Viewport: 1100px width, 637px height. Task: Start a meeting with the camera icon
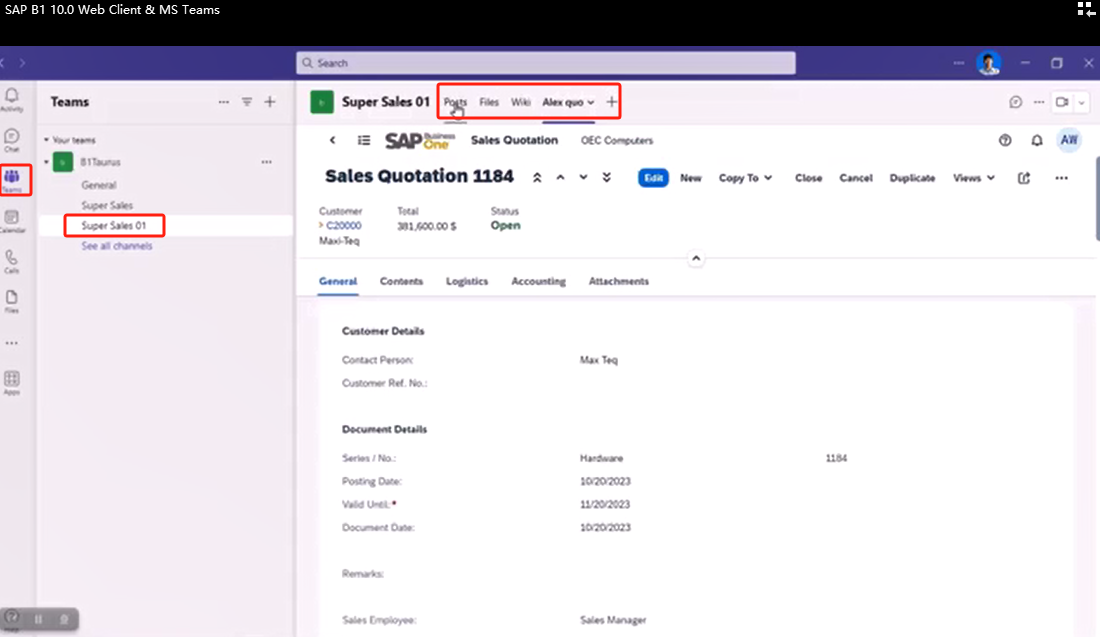1062,102
